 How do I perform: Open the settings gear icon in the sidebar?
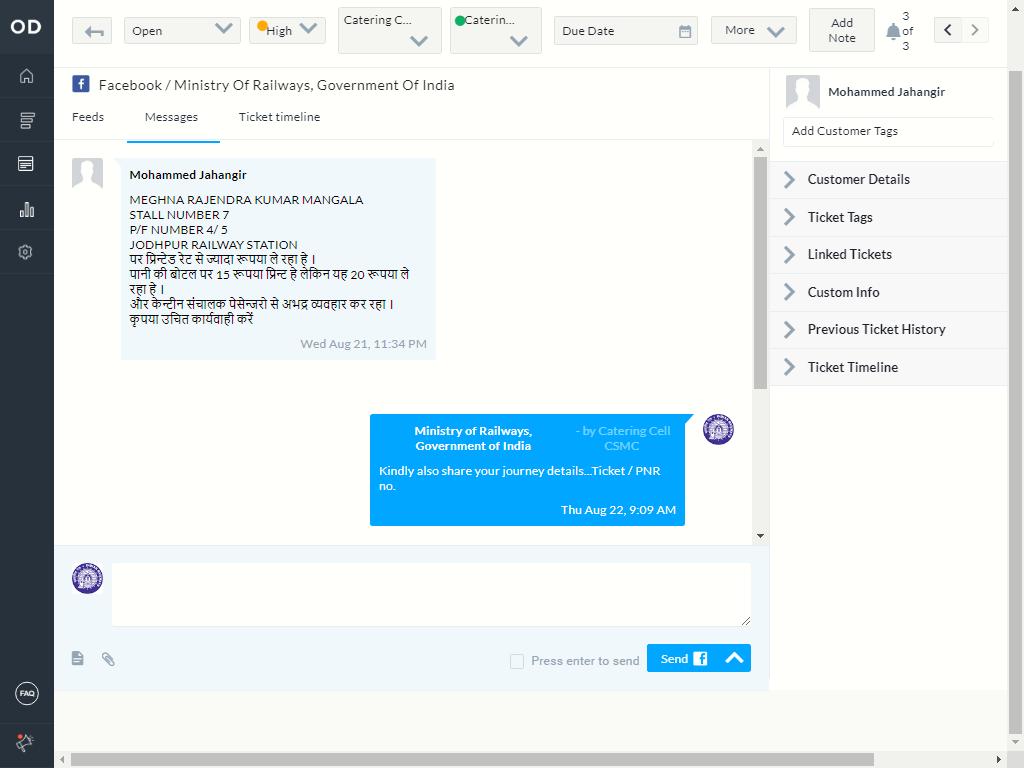click(25, 251)
